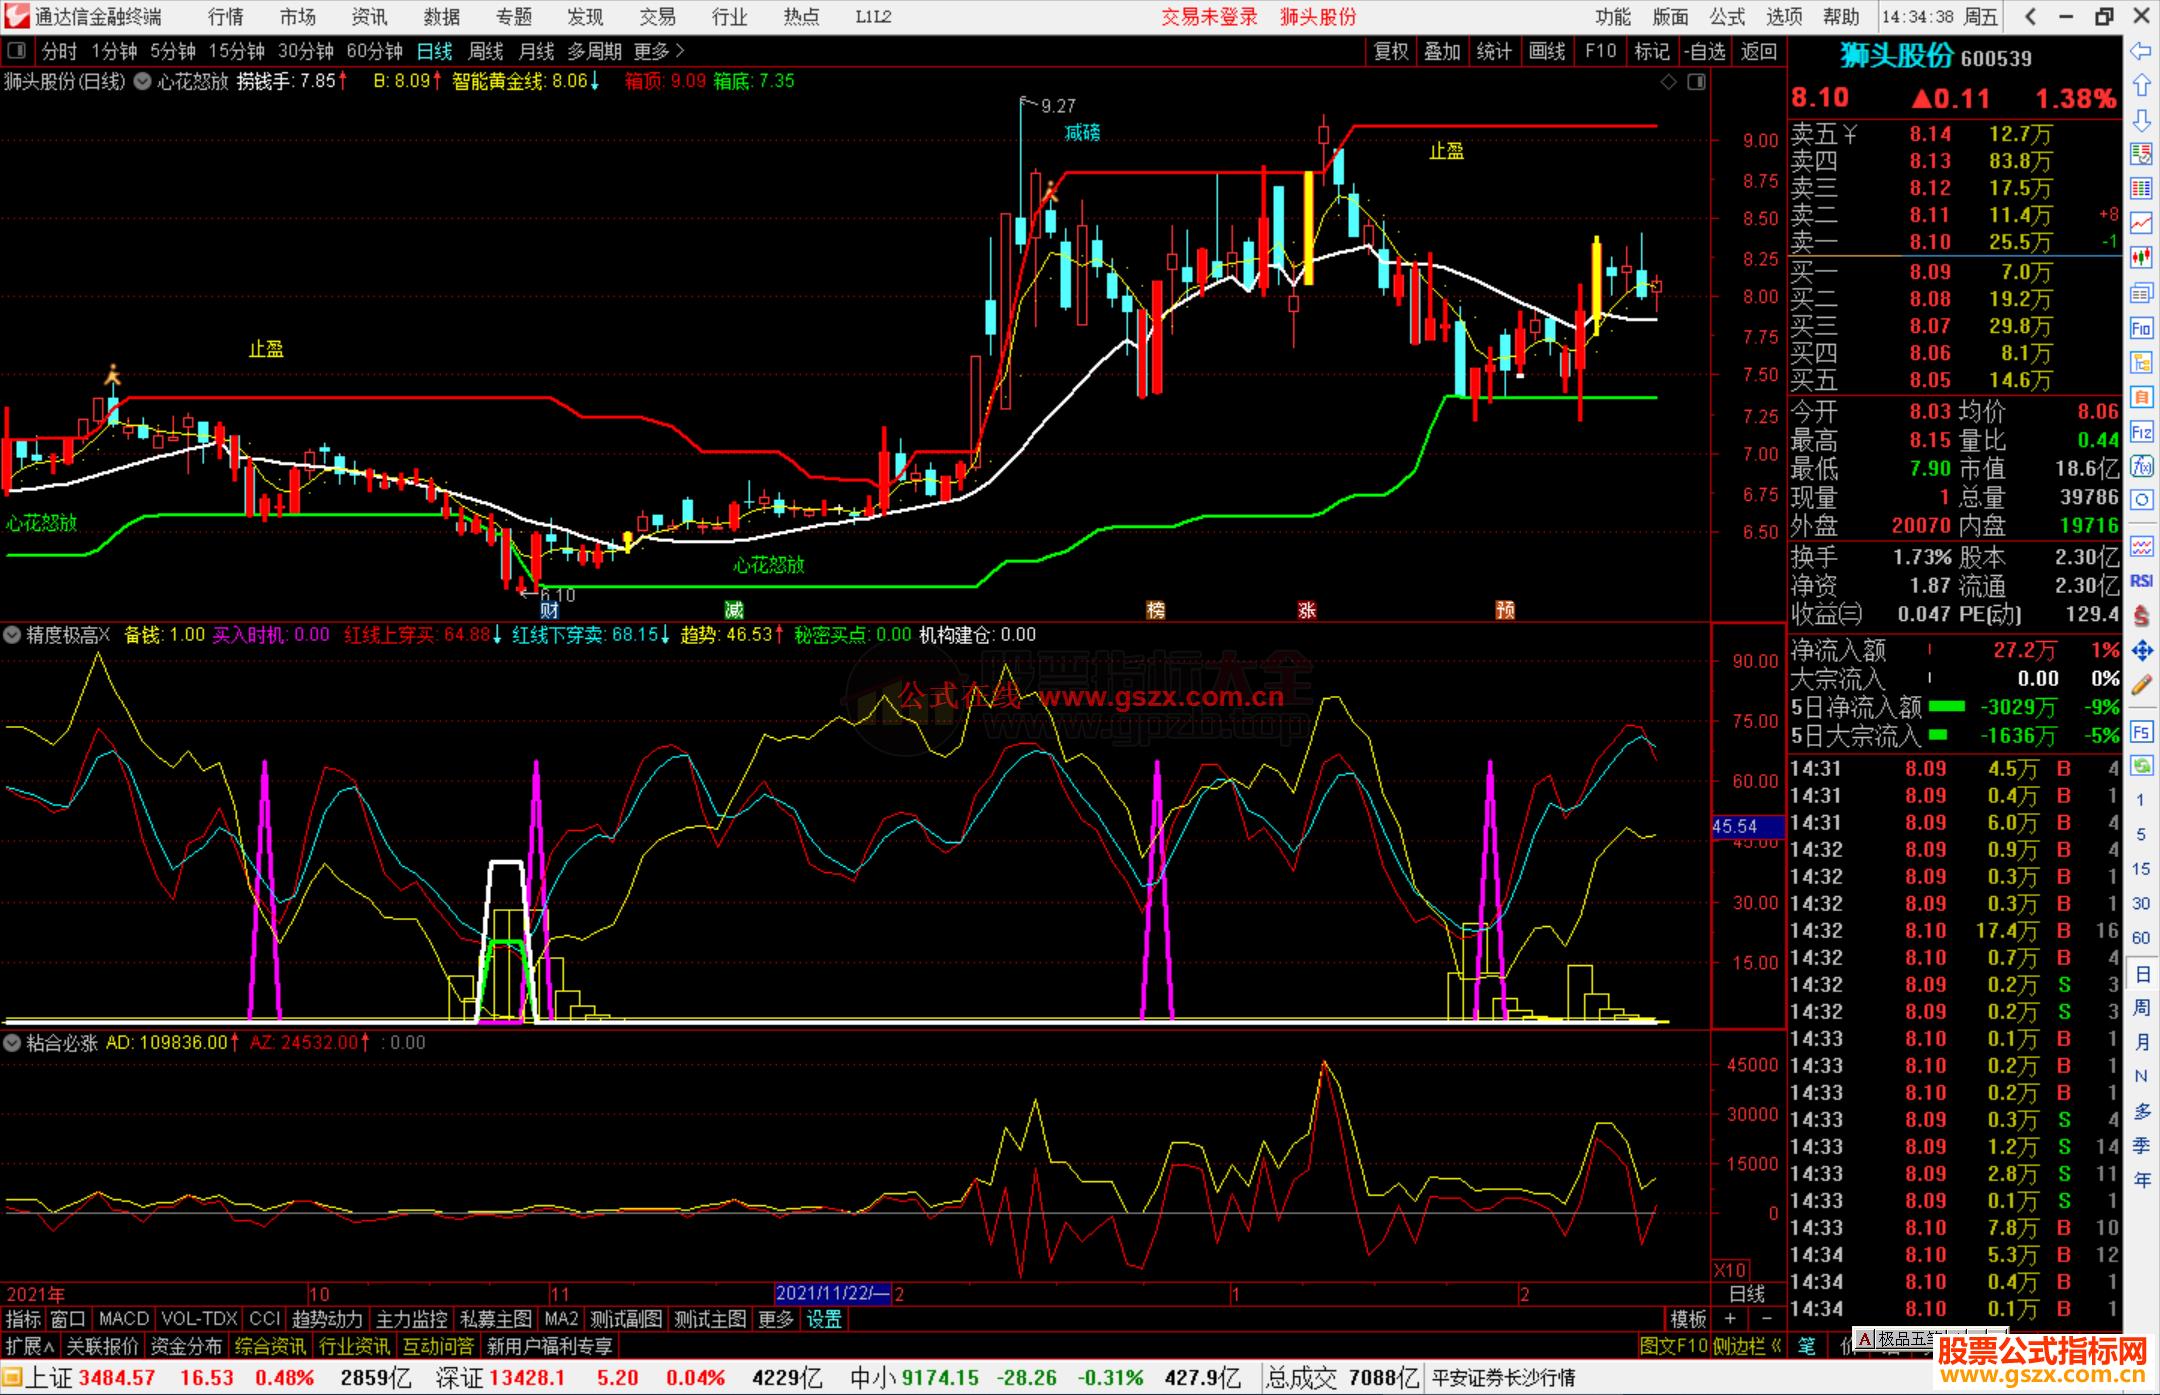This screenshot has width=2160, height=1395.
Task: Click the circle icon in right sidebar
Action: [2141, 500]
